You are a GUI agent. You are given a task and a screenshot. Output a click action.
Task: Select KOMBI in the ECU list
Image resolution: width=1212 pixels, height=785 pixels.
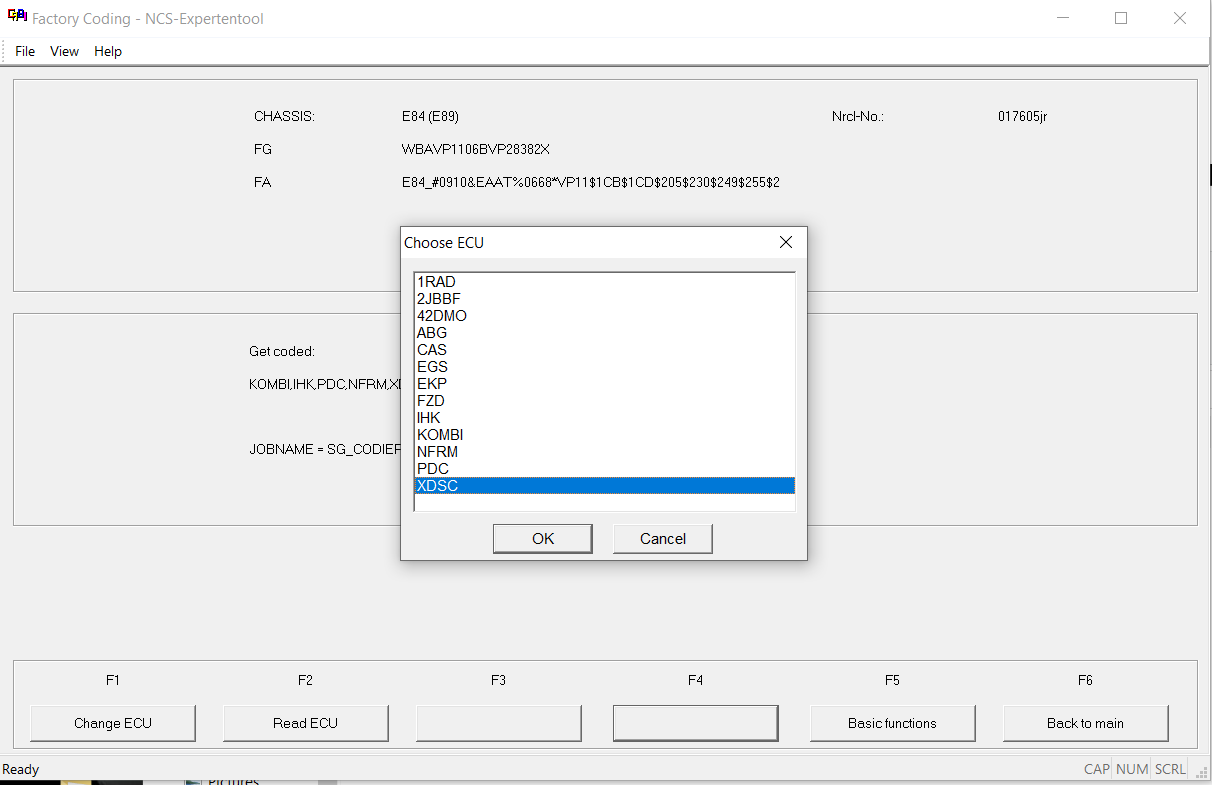pyautogui.click(x=604, y=435)
